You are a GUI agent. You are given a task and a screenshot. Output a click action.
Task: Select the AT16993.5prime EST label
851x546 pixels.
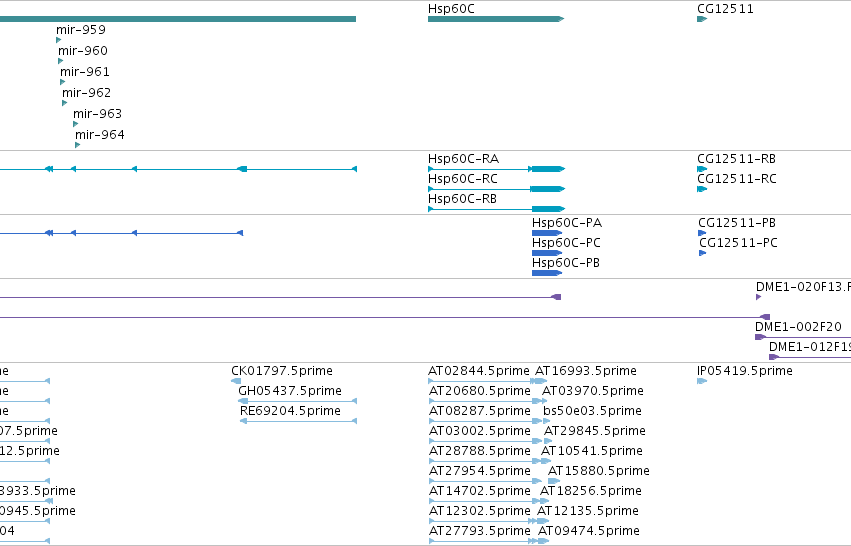[586, 371]
